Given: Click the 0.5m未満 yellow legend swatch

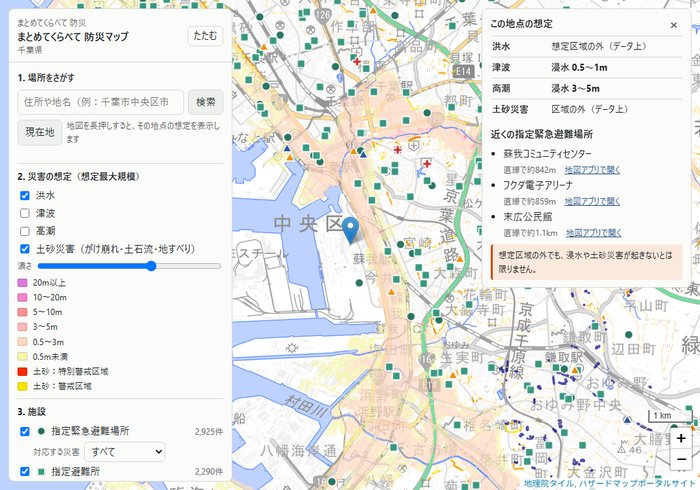Looking at the screenshot, I should [22, 357].
